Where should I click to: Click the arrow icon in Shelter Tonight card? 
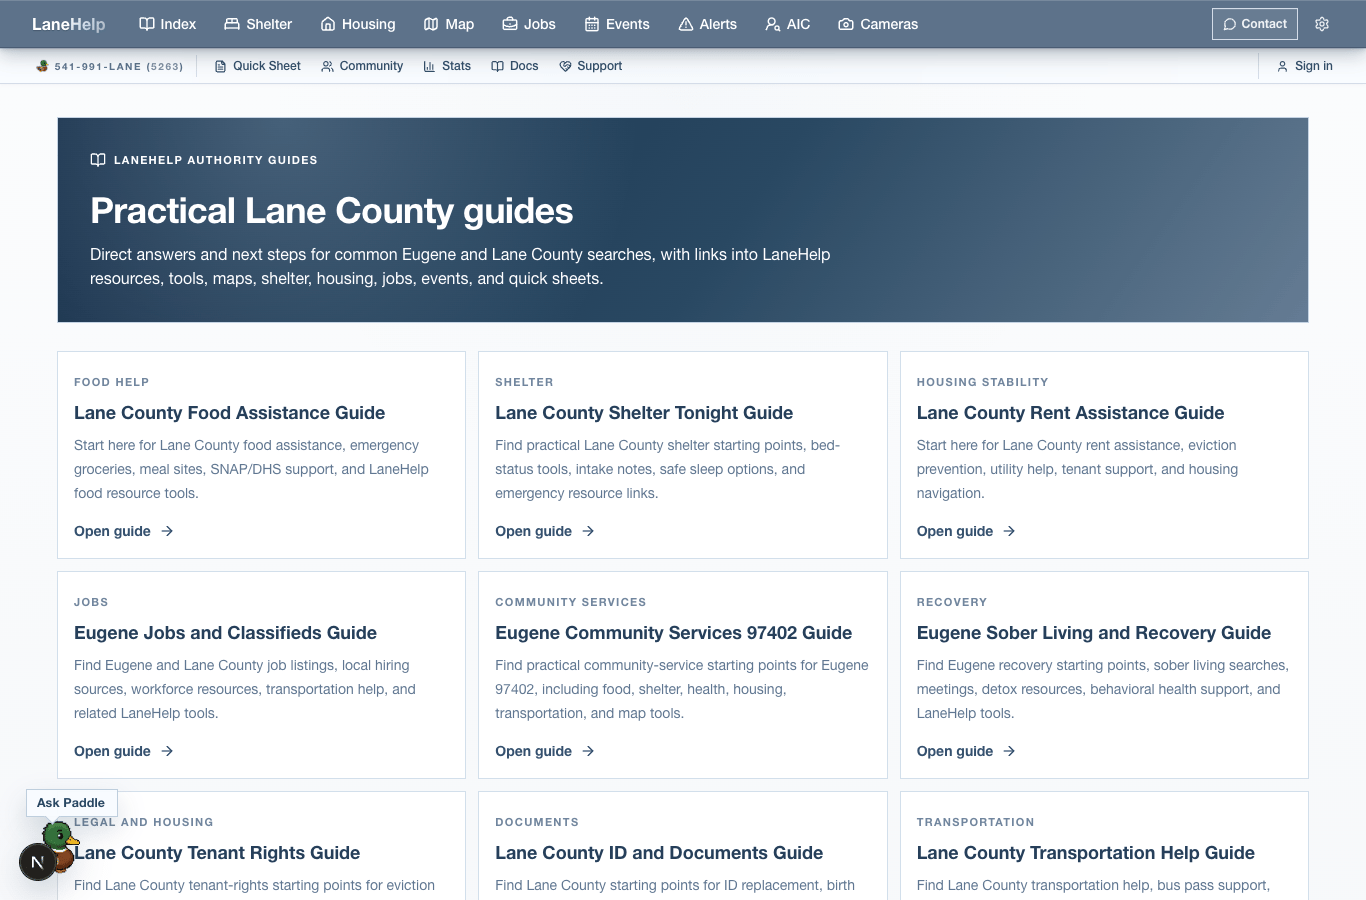(x=588, y=531)
